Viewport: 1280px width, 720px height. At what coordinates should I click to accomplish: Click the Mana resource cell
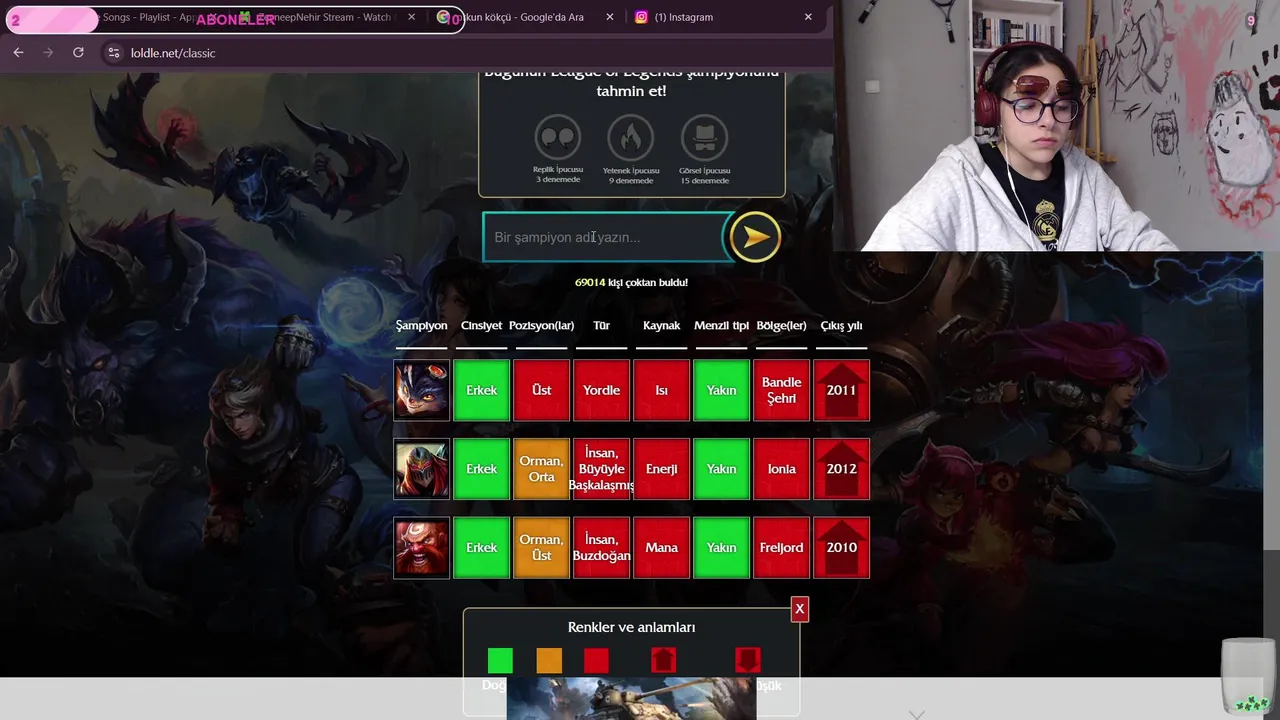click(661, 548)
